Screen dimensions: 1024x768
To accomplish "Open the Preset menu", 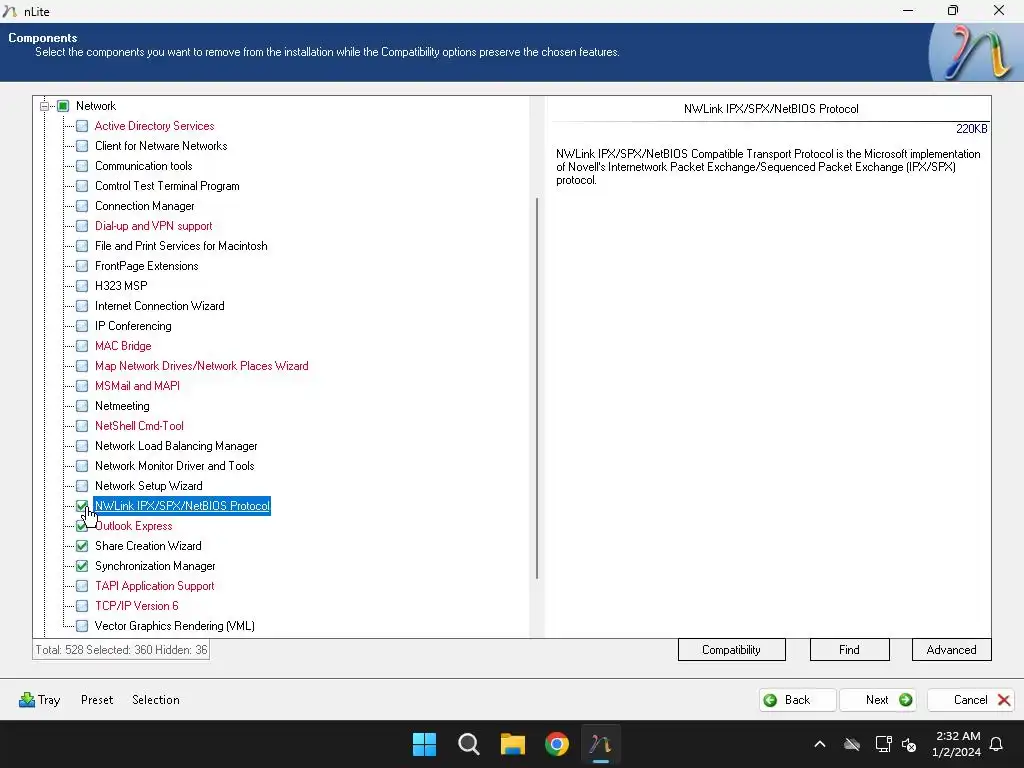I will point(97,699).
